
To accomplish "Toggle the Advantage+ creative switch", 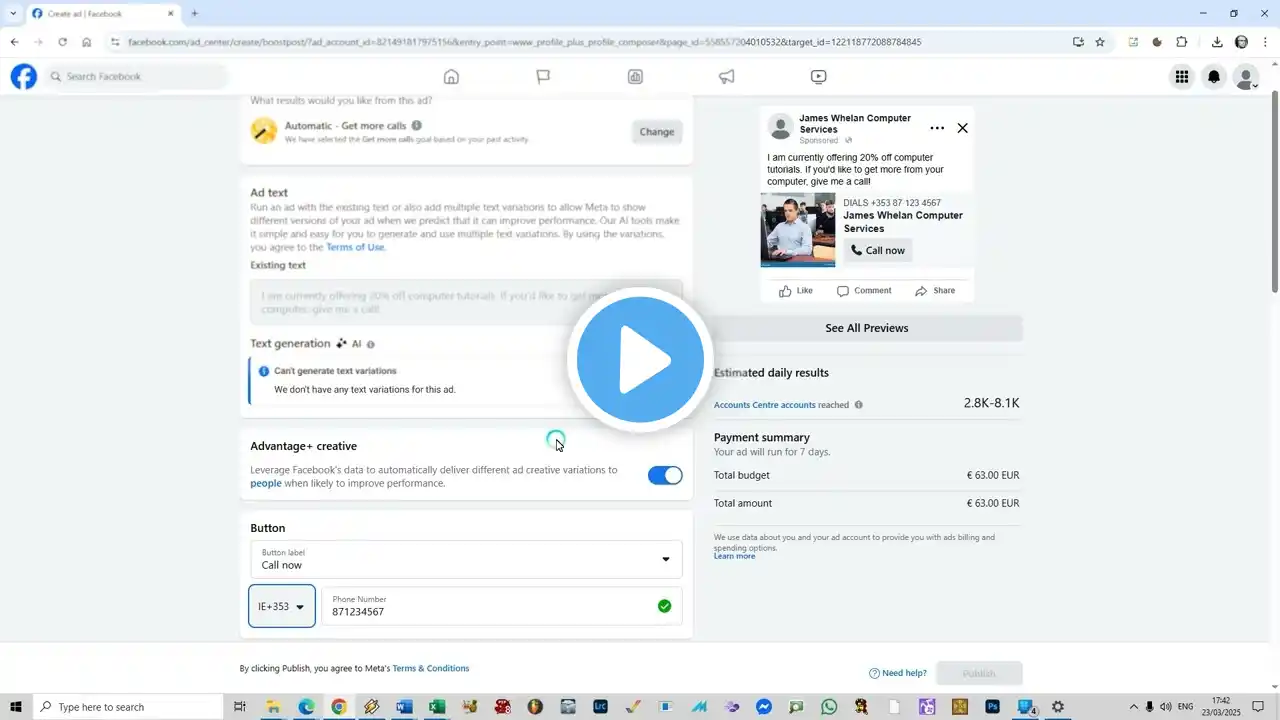I will [665, 476].
